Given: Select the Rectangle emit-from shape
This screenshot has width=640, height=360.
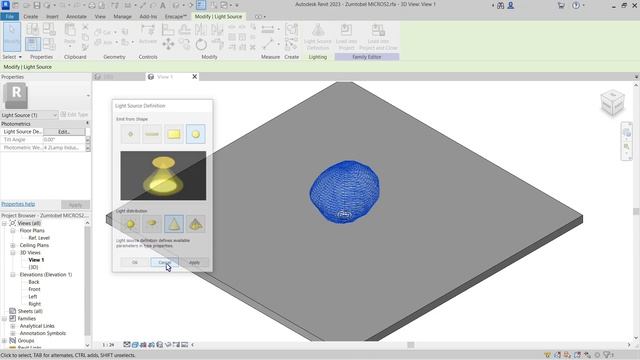Looking at the screenshot, I should pos(174,134).
